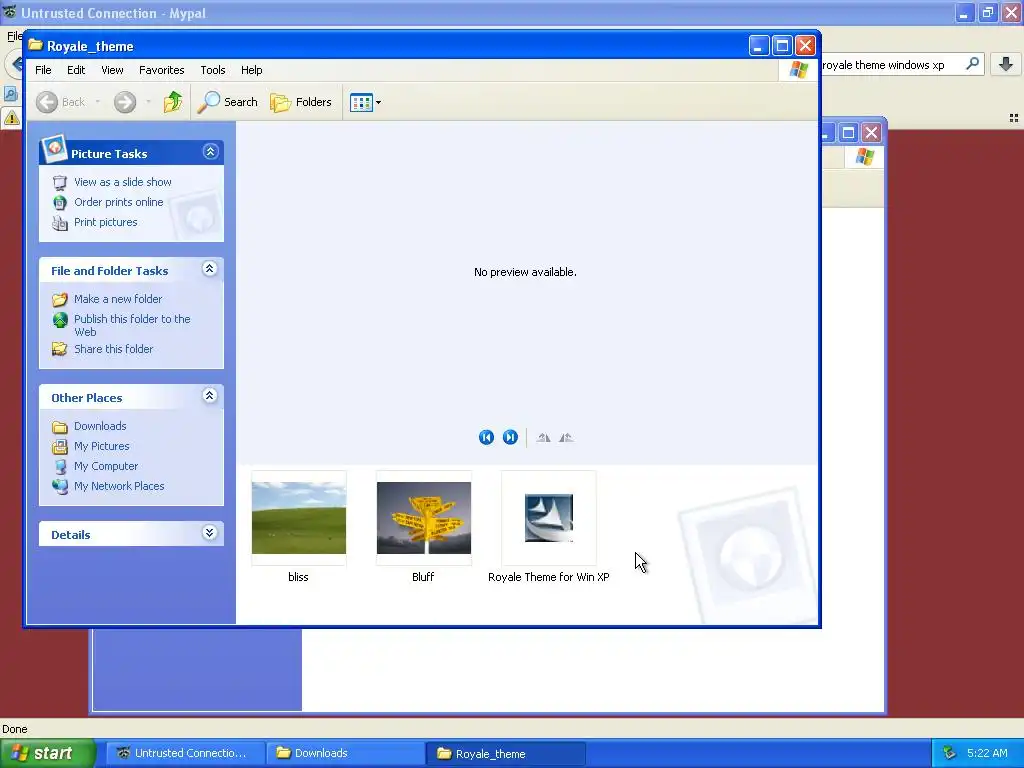Click View as a slide show
The height and width of the screenshot is (768, 1024).
123,182
